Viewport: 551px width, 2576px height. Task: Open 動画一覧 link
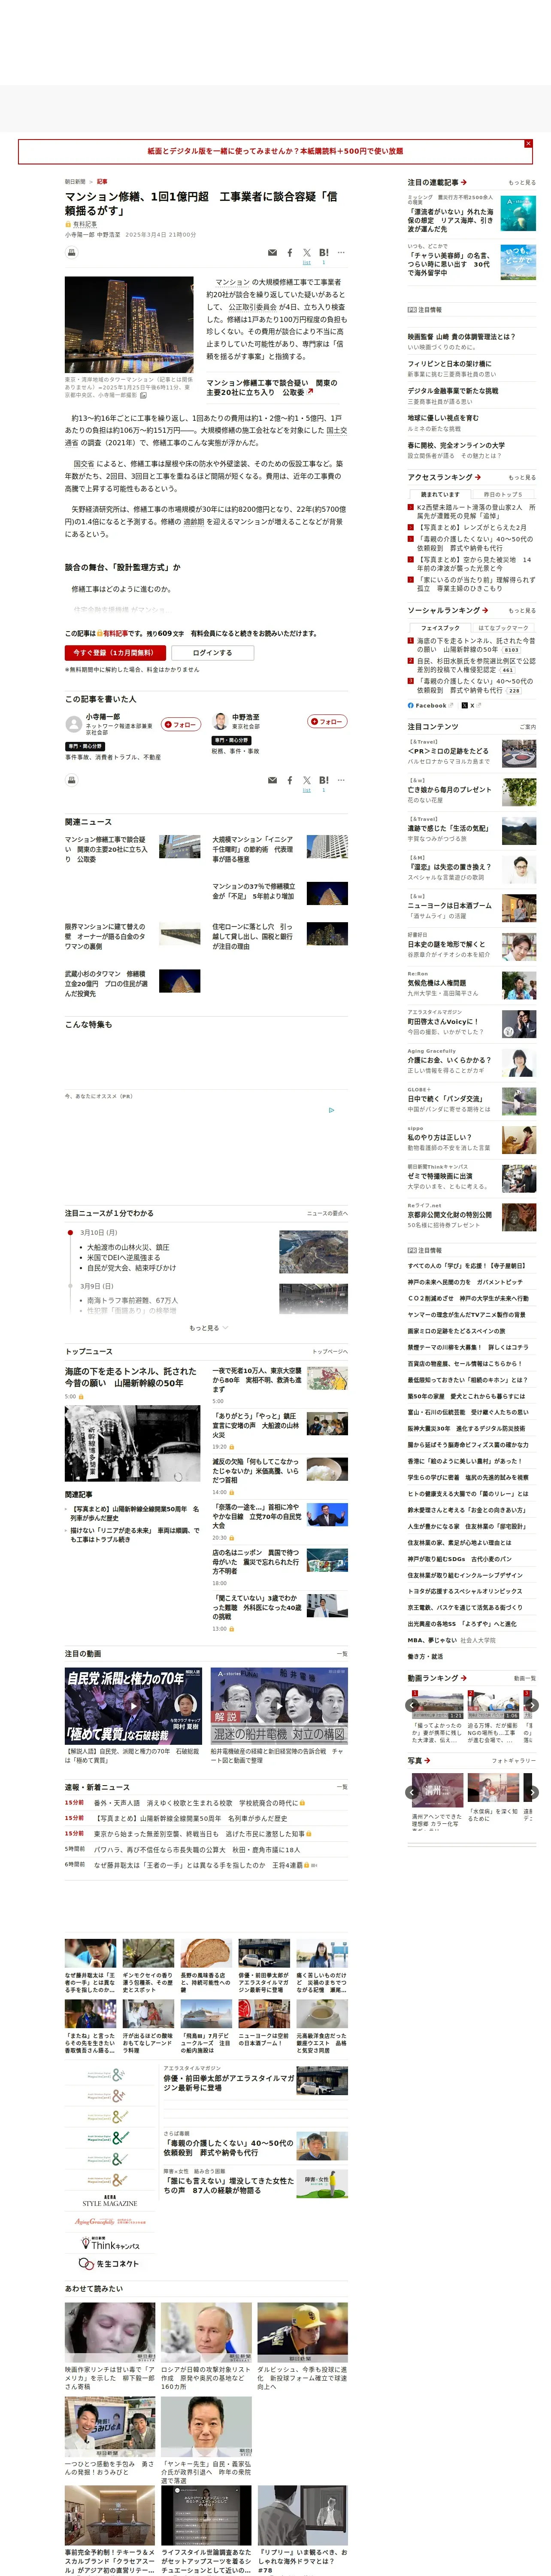(524, 1678)
